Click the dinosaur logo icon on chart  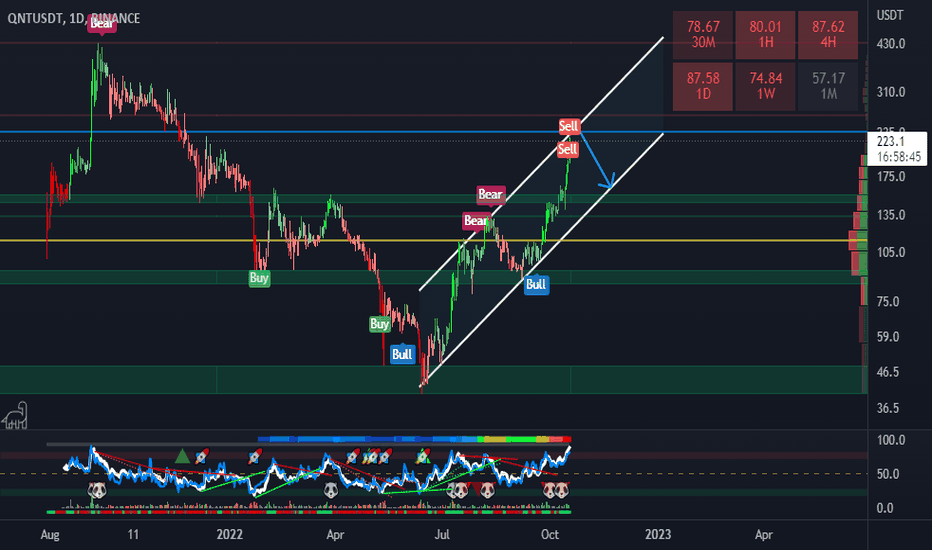[x=15, y=415]
